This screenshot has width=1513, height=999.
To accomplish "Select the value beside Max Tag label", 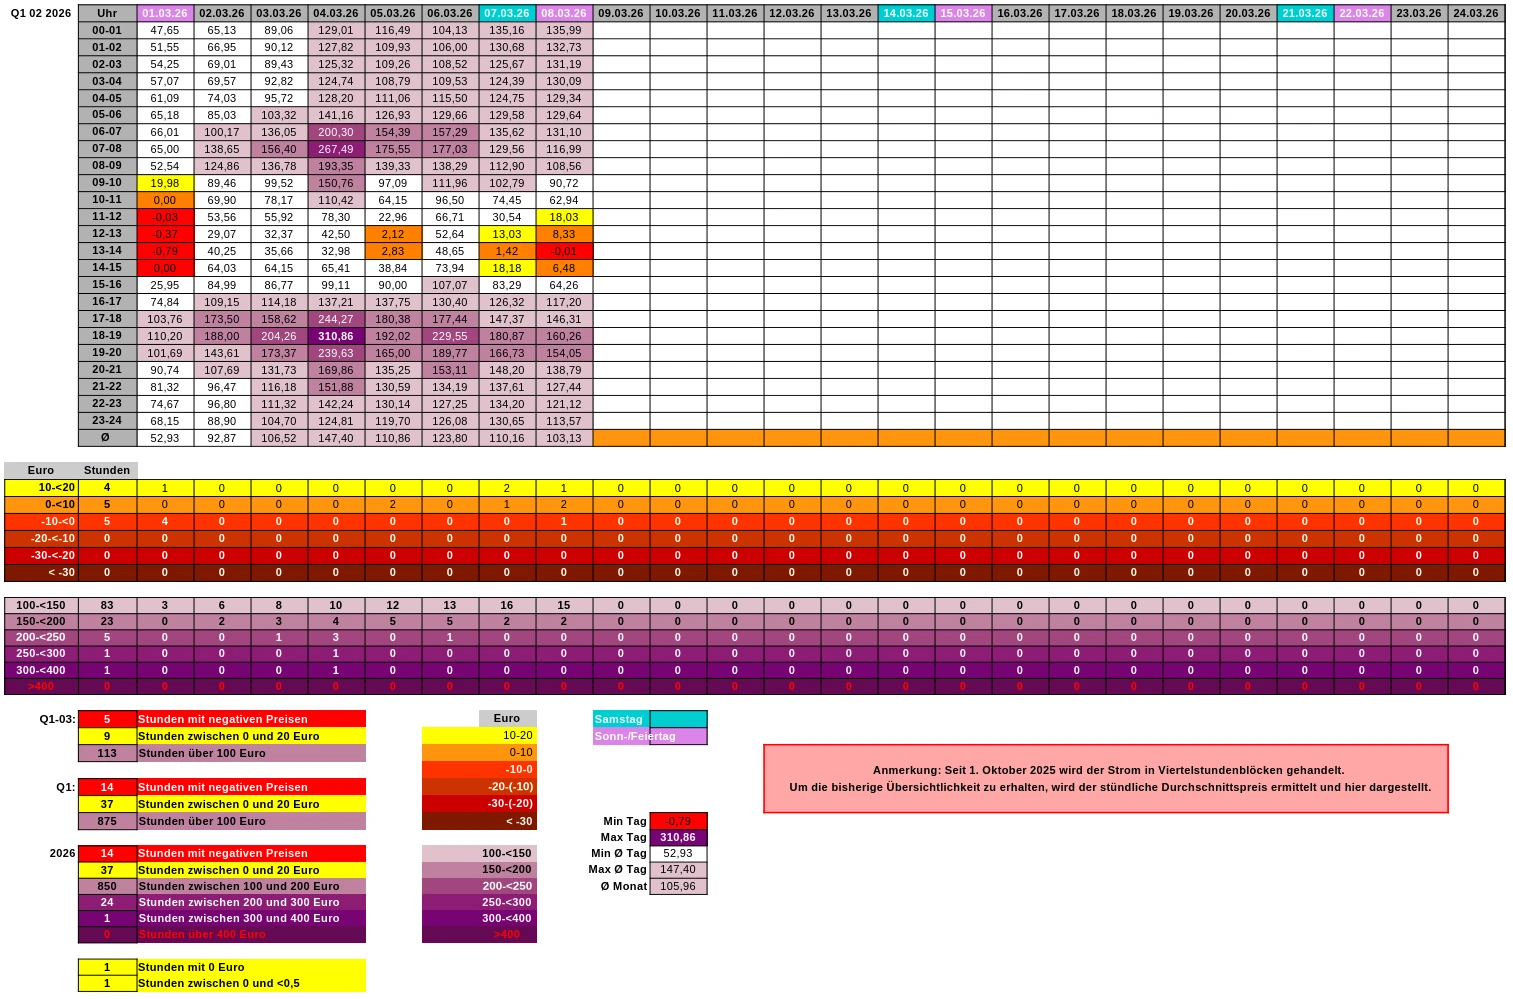I will 678,838.
